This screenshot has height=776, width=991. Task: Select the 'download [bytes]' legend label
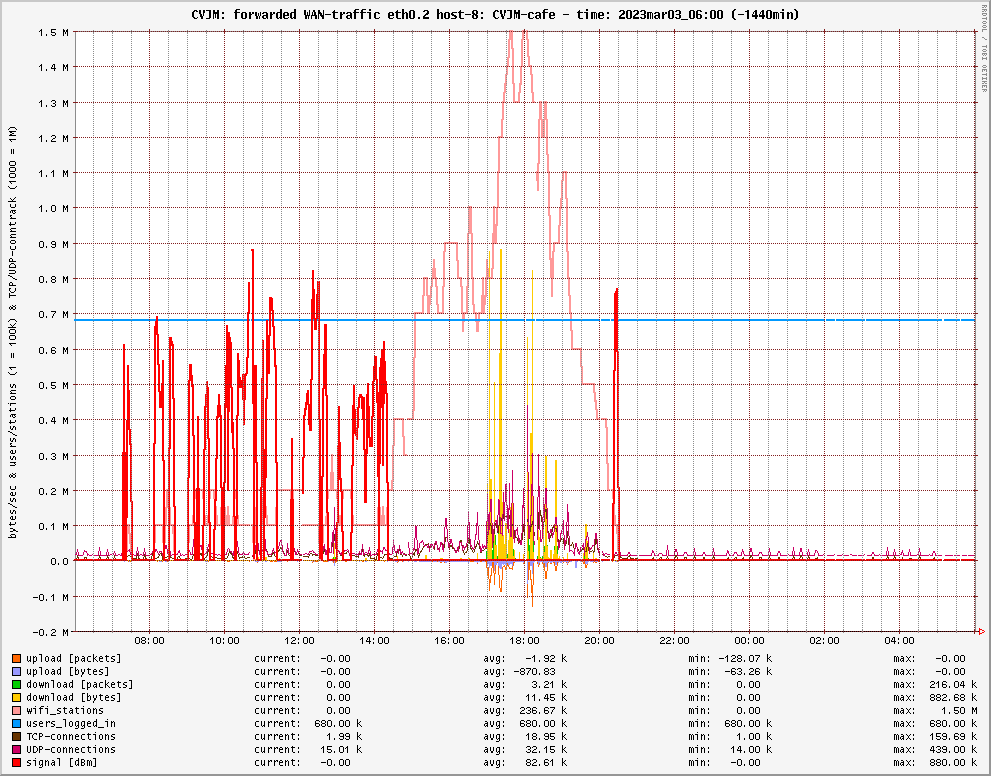click(x=73, y=698)
